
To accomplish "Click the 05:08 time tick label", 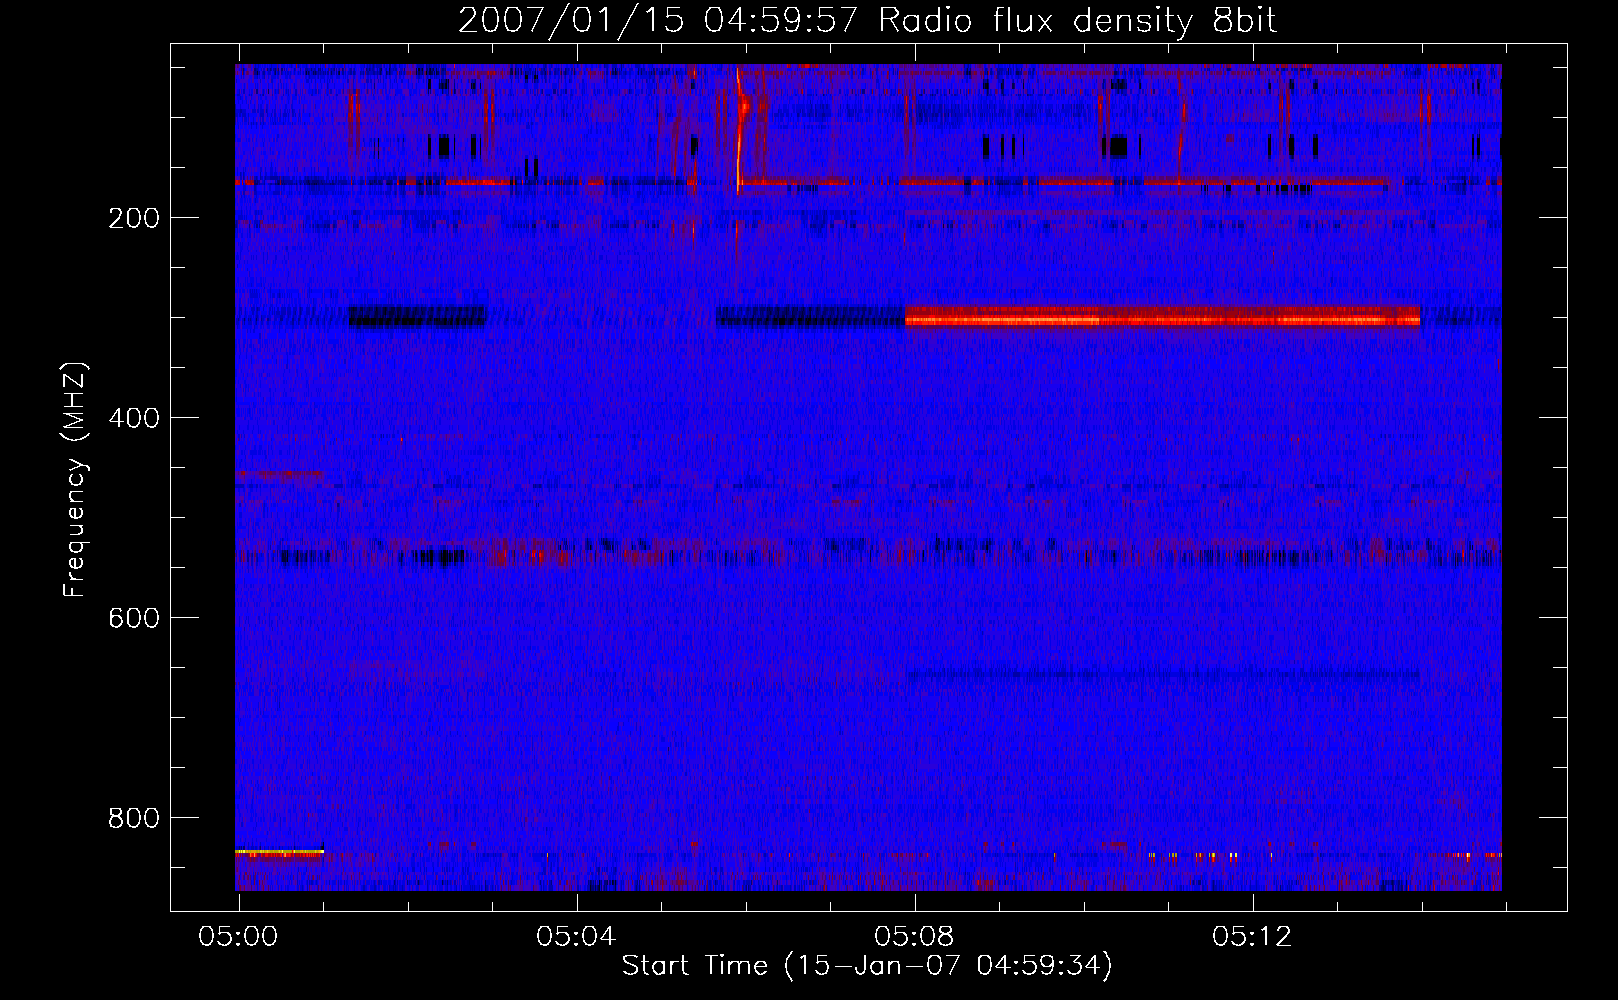I will click(x=914, y=937).
